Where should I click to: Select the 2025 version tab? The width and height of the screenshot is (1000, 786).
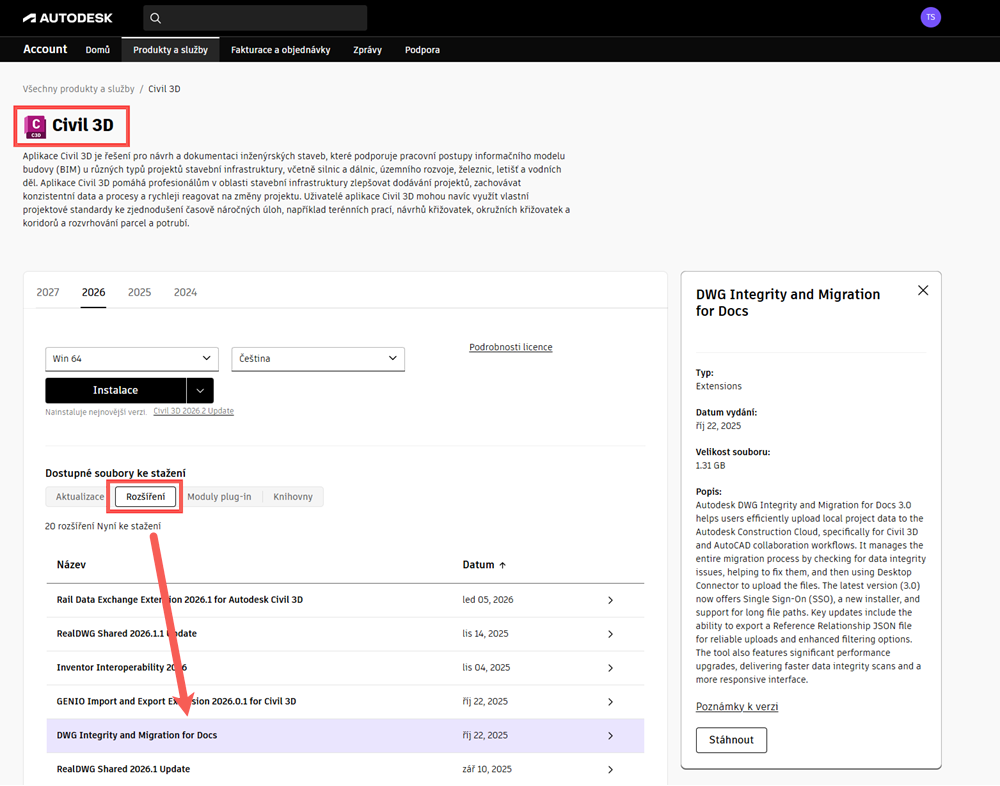point(139,292)
